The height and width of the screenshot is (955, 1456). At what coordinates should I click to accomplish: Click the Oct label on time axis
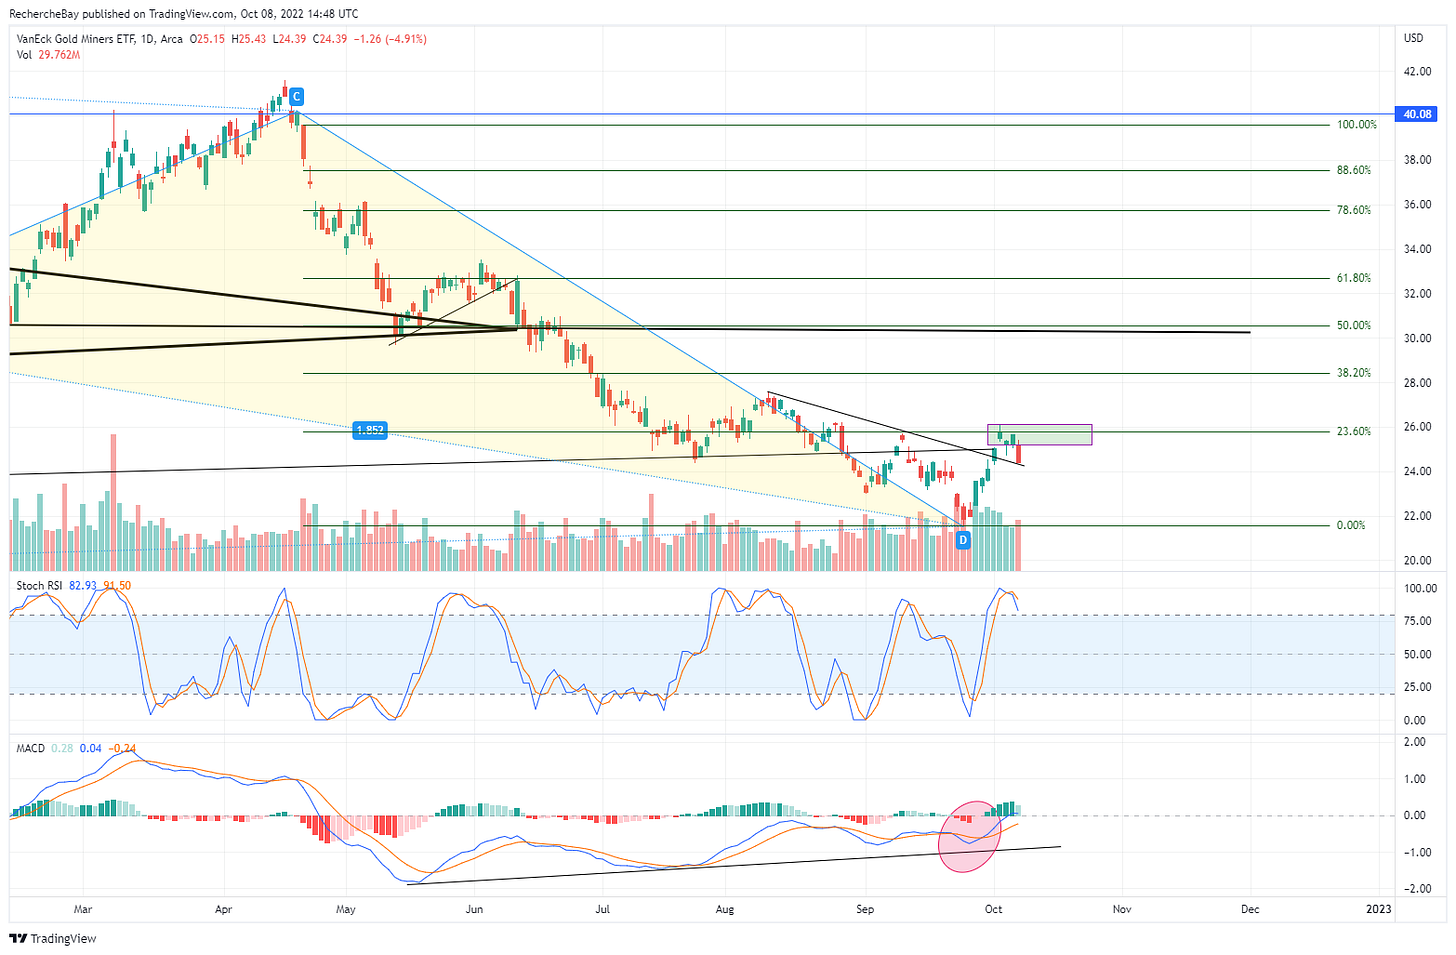[993, 909]
